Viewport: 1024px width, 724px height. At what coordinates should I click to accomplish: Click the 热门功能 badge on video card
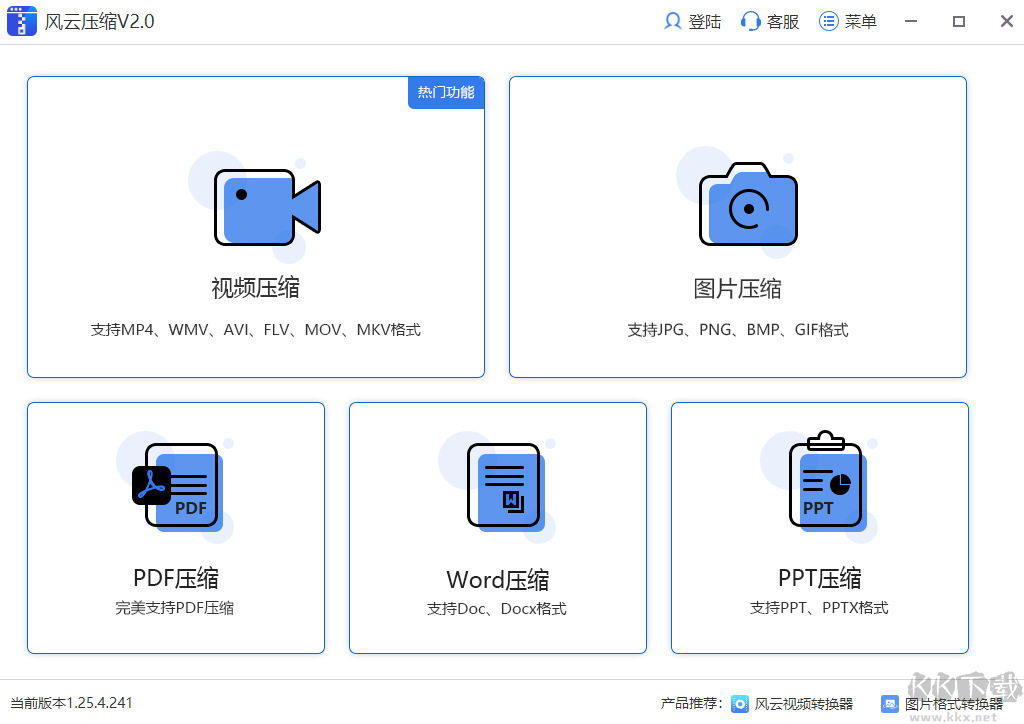(x=446, y=92)
